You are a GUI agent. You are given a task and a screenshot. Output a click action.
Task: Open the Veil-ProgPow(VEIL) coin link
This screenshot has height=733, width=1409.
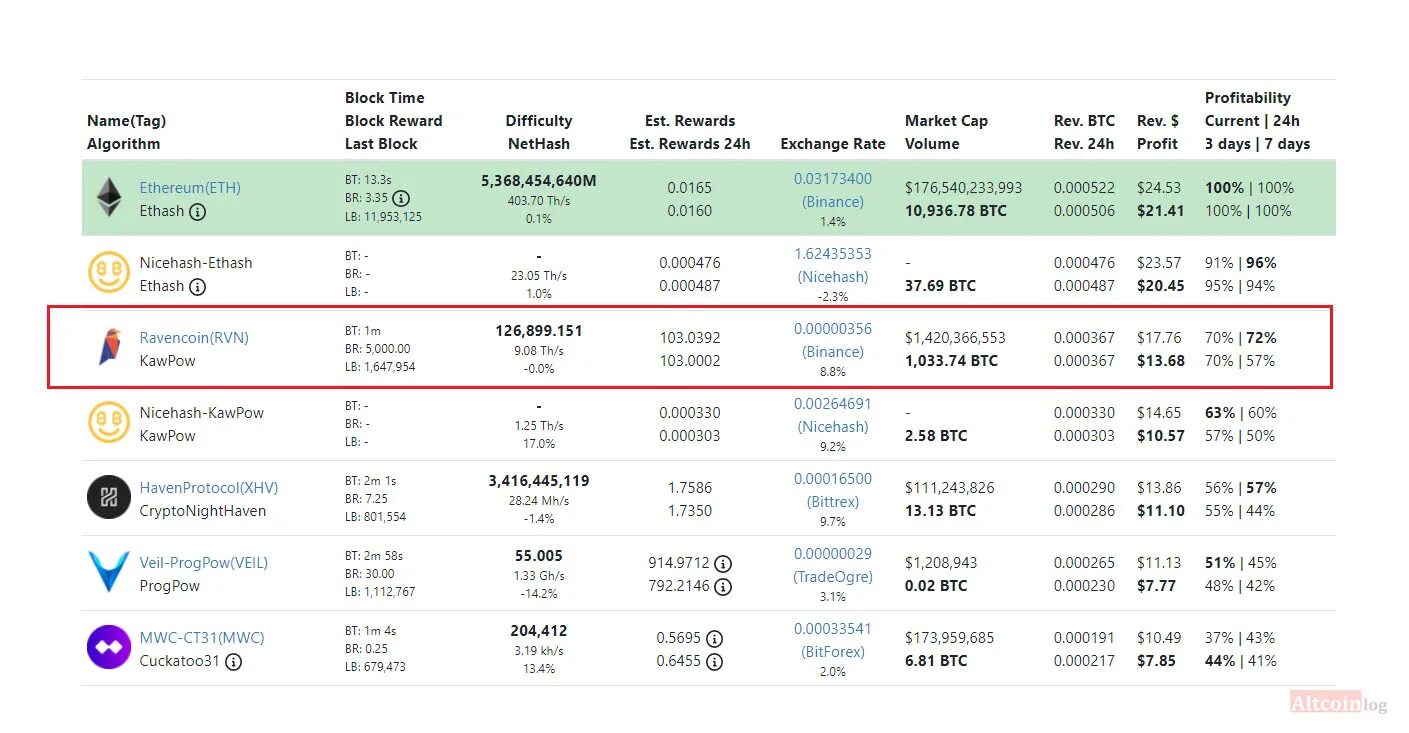click(x=204, y=563)
